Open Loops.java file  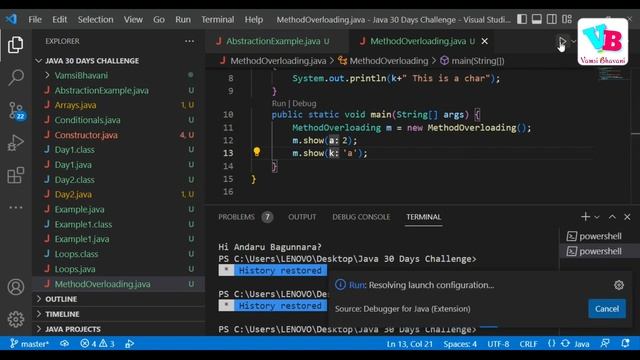coord(118,269)
